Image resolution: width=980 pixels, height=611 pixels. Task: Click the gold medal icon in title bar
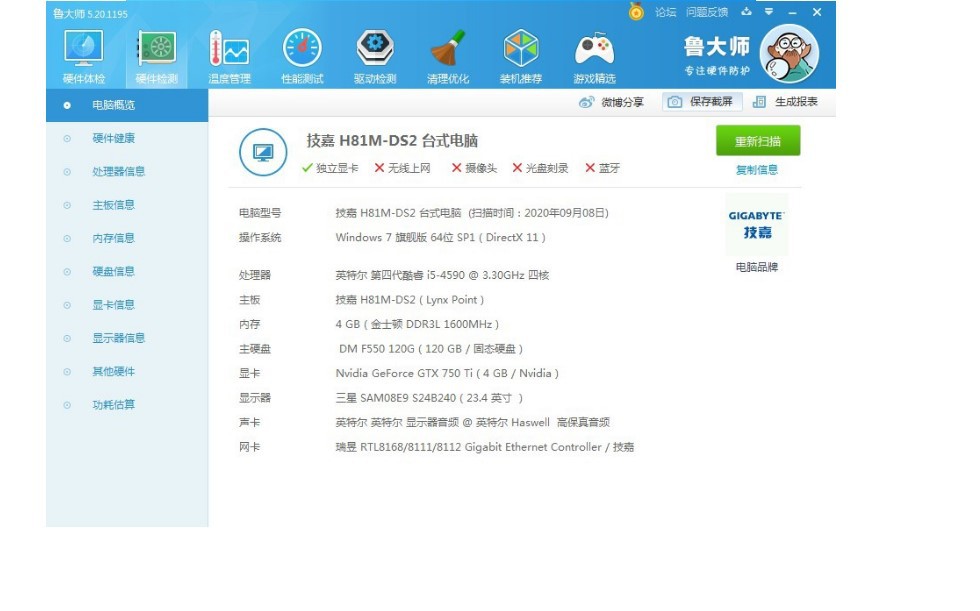636,11
